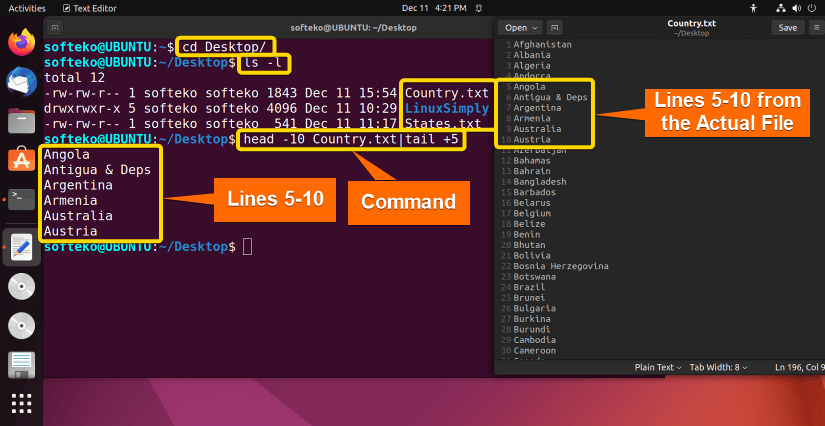The width and height of the screenshot is (825, 426).
Task: Click line 26 Bulgaria in editor
Action: pos(535,308)
